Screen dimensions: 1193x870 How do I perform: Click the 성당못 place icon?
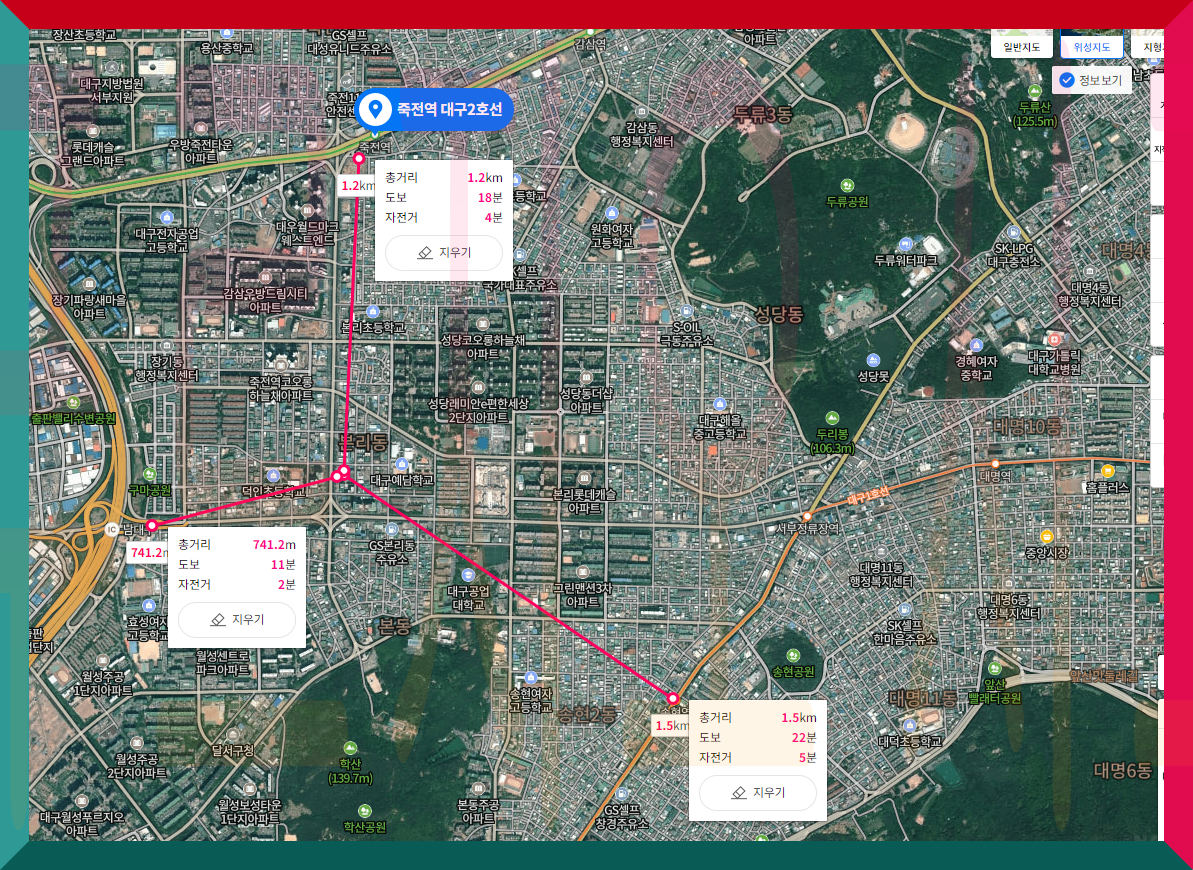(x=873, y=360)
